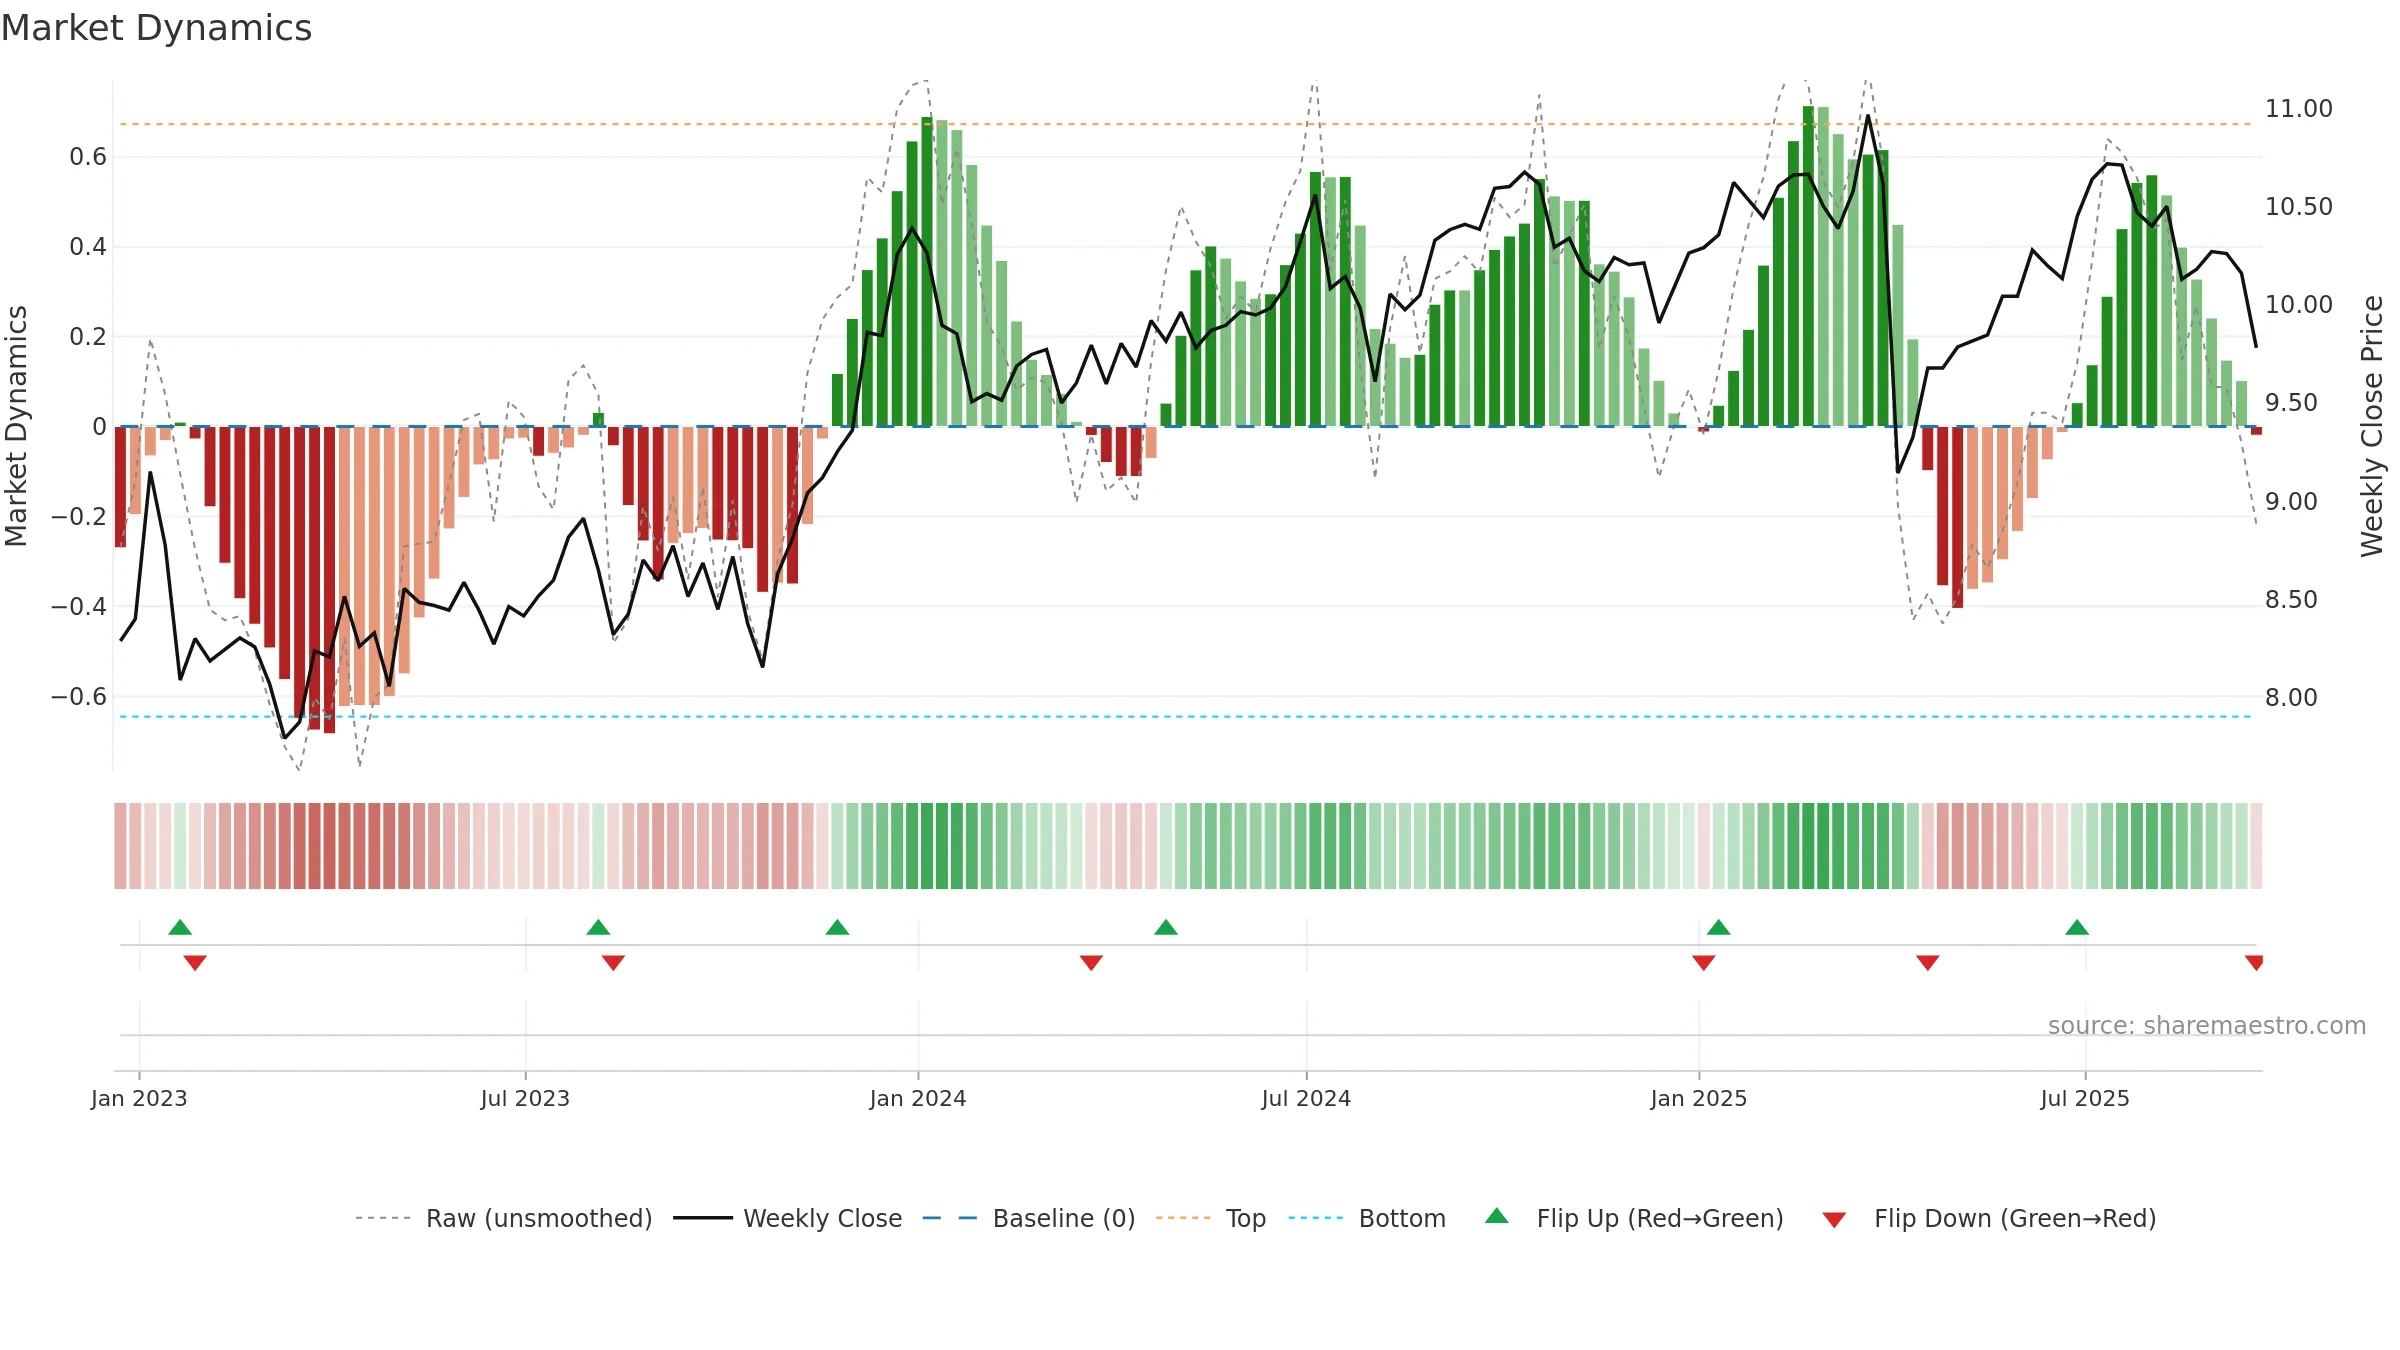Select the flip-up marker before Jan 2024
Image resolution: width=2400 pixels, height=1350 pixels.
[837, 927]
